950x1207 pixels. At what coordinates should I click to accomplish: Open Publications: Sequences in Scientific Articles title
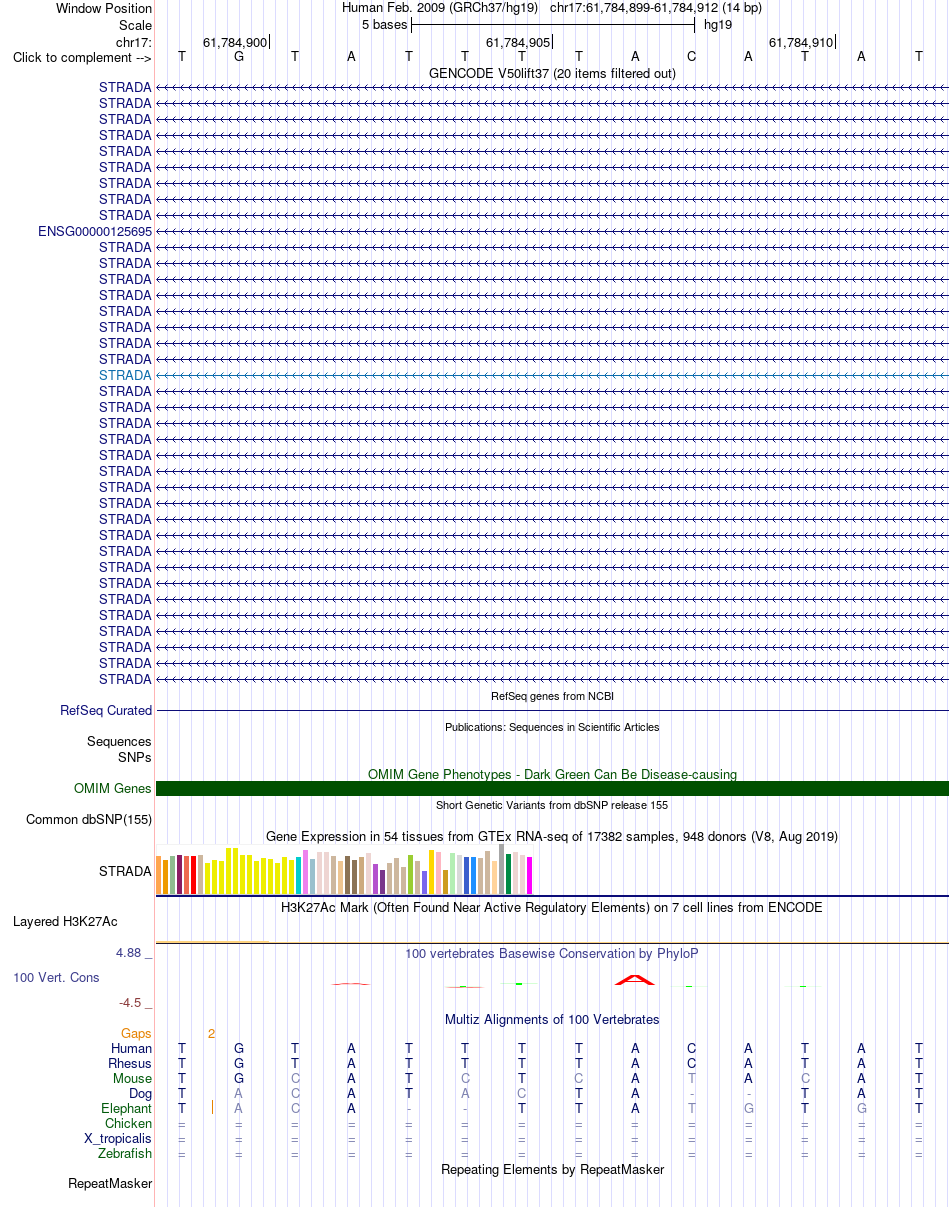pos(552,727)
